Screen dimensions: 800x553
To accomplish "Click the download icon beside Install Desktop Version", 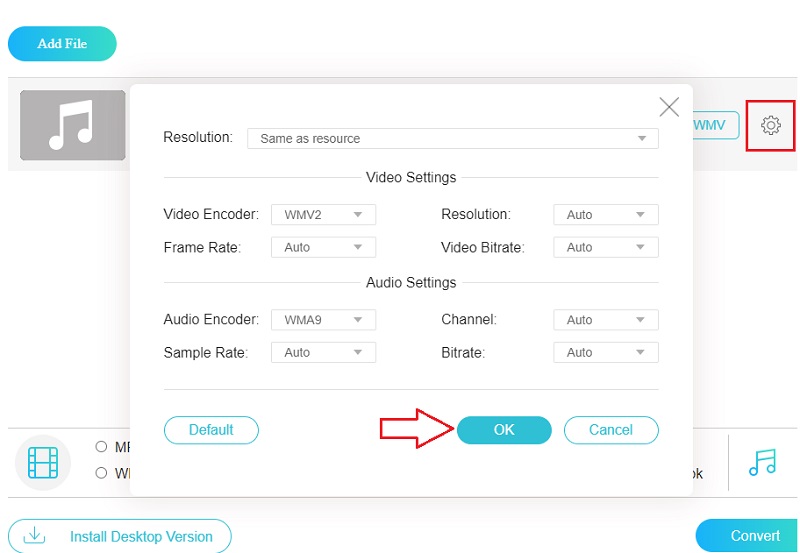I will point(35,536).
